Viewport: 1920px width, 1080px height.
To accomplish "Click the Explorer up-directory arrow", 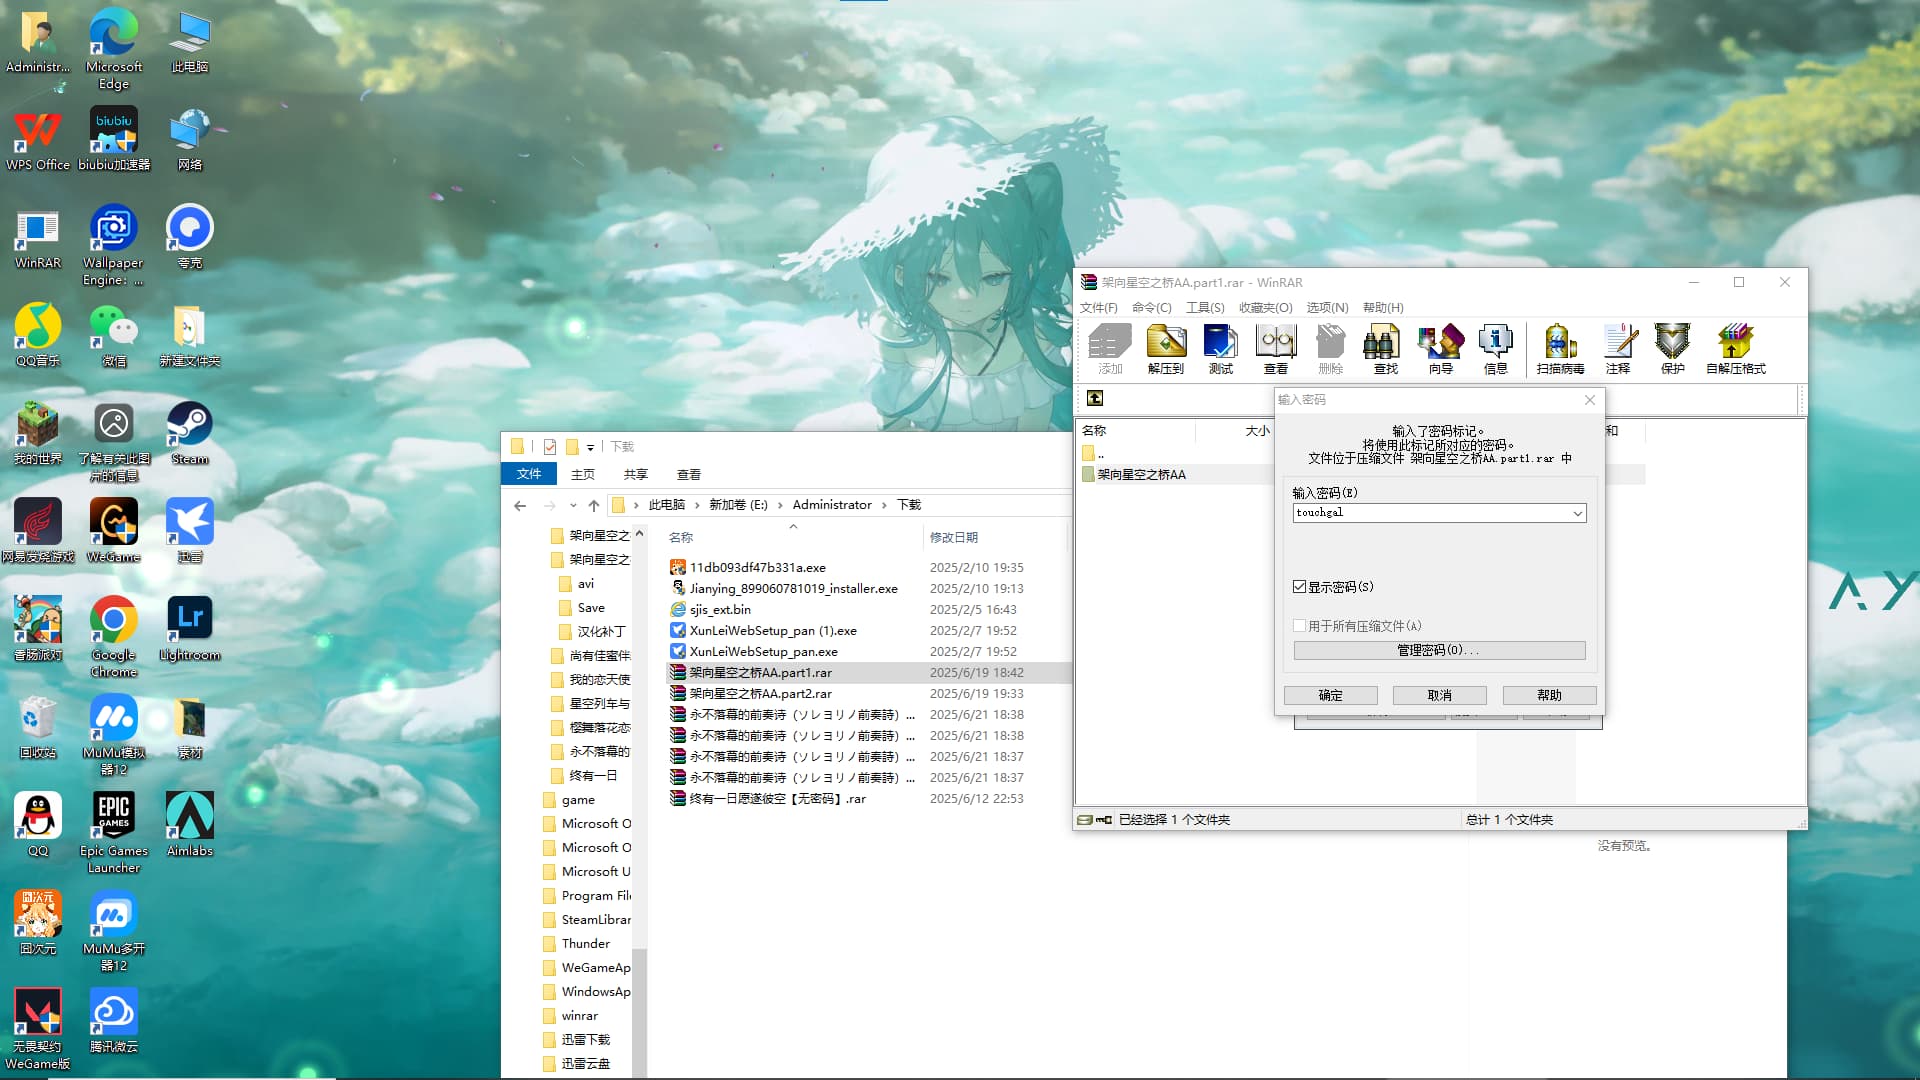I will coord(594,505).
